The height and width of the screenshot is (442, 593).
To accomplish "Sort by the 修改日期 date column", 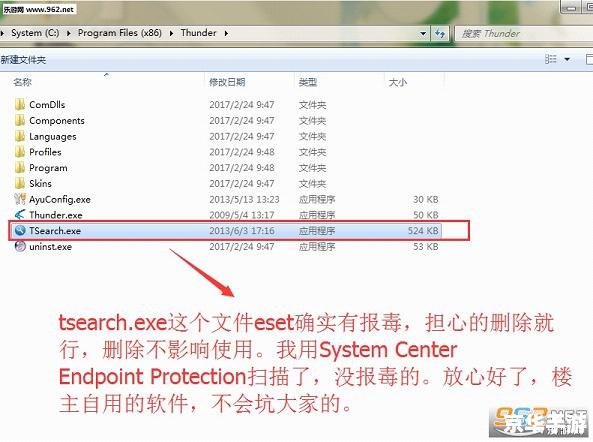I will click(227, 82).
